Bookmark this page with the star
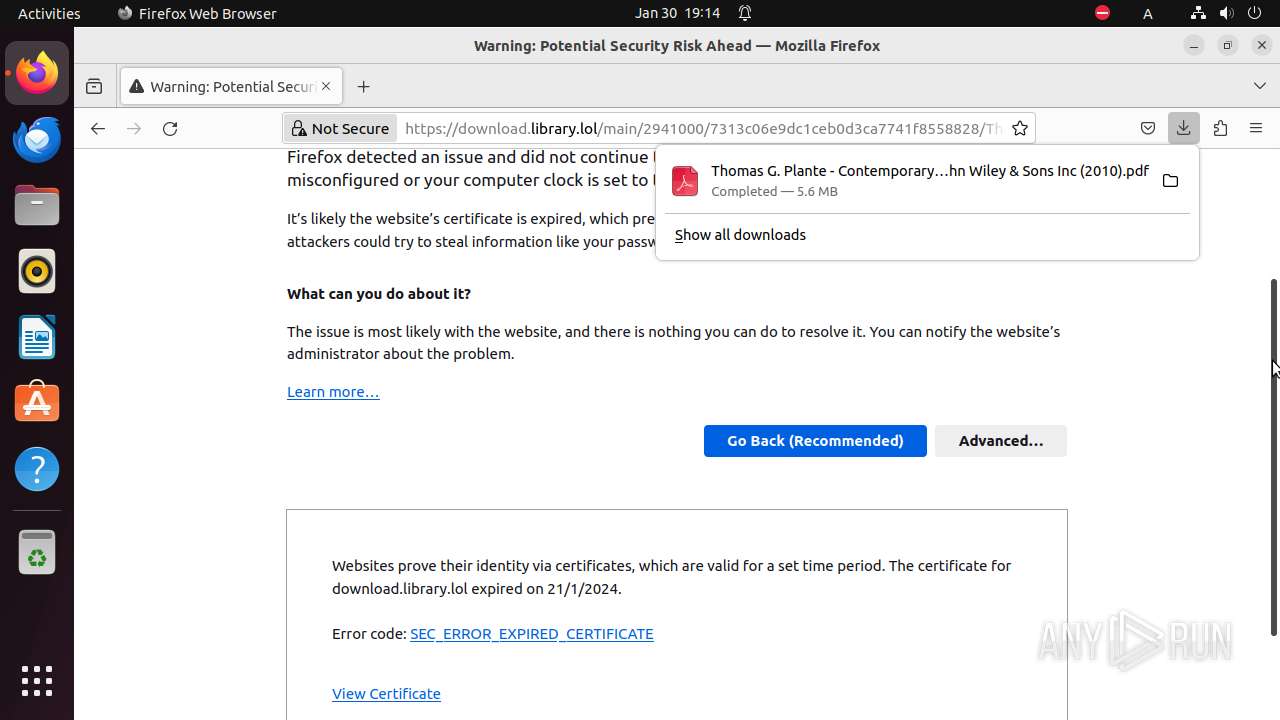1280x720 pixels. [x=1019, y=128]
